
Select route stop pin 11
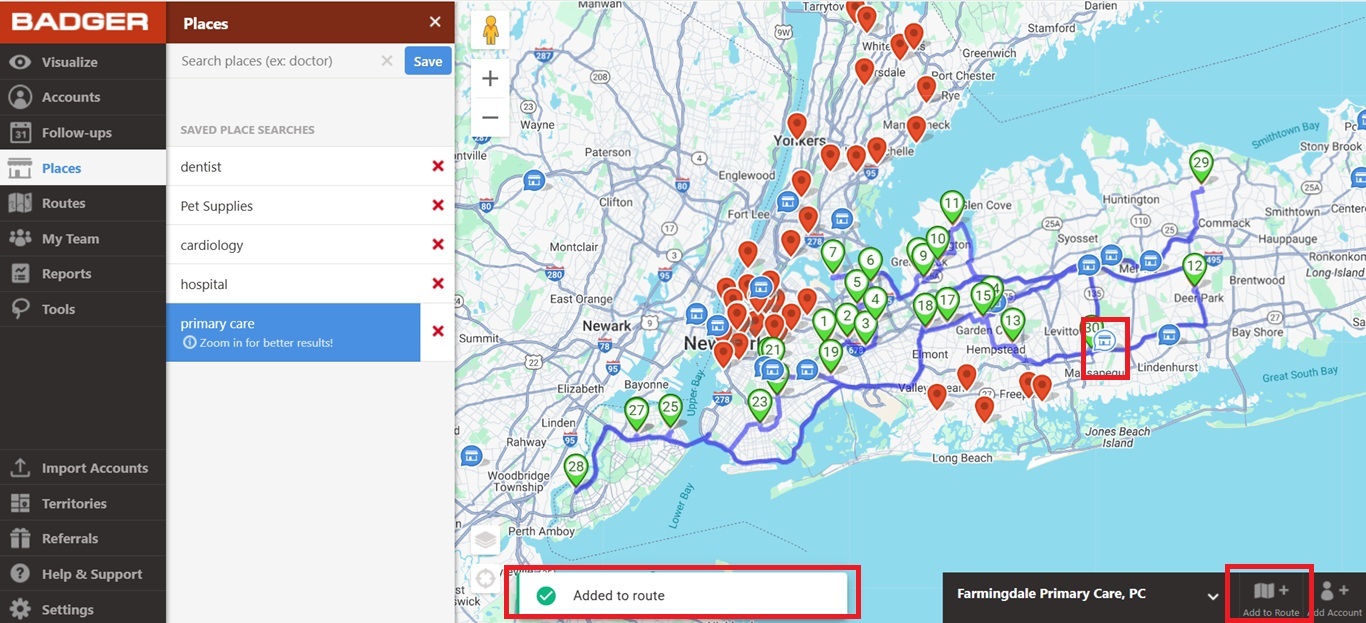952,206
